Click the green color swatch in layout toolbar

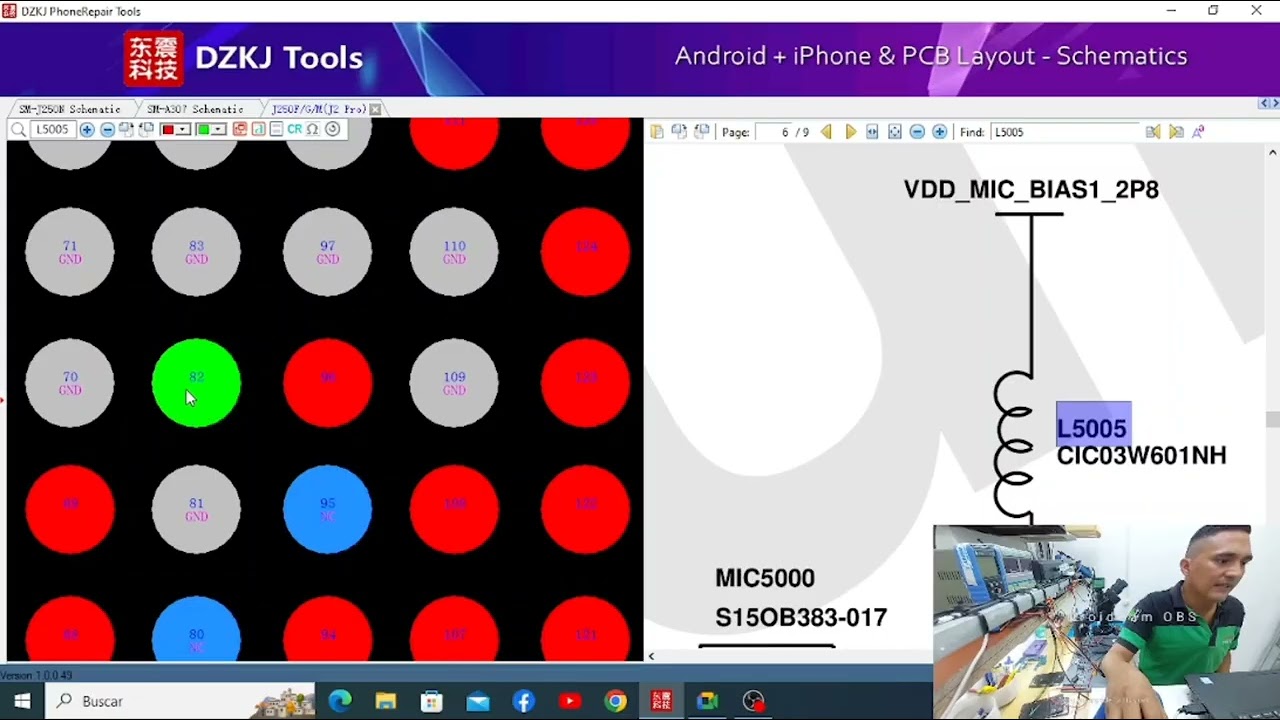tap(204, 130)
